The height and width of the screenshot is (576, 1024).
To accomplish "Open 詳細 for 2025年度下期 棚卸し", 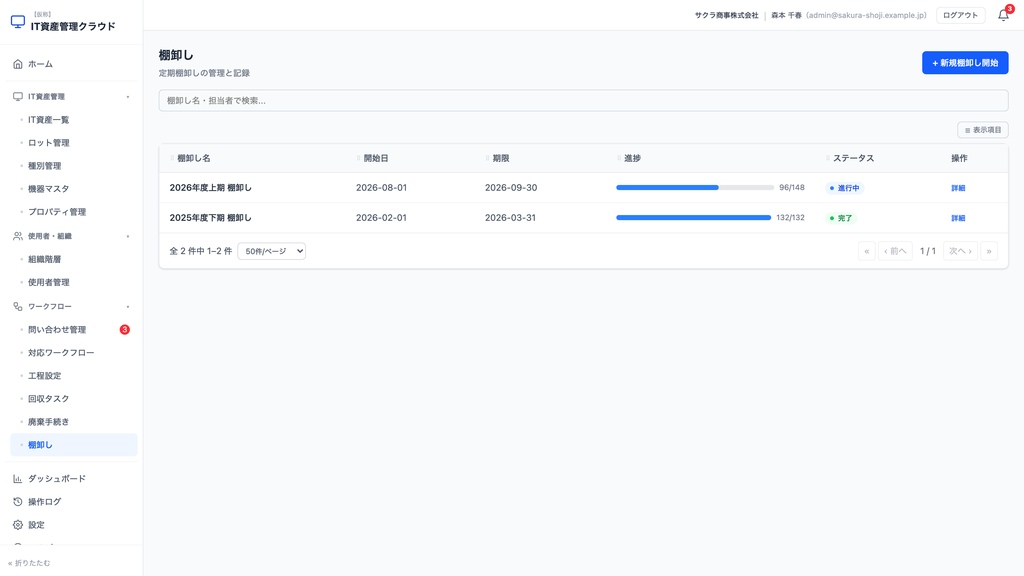I will pyautogui.click(x=958, y=218).
